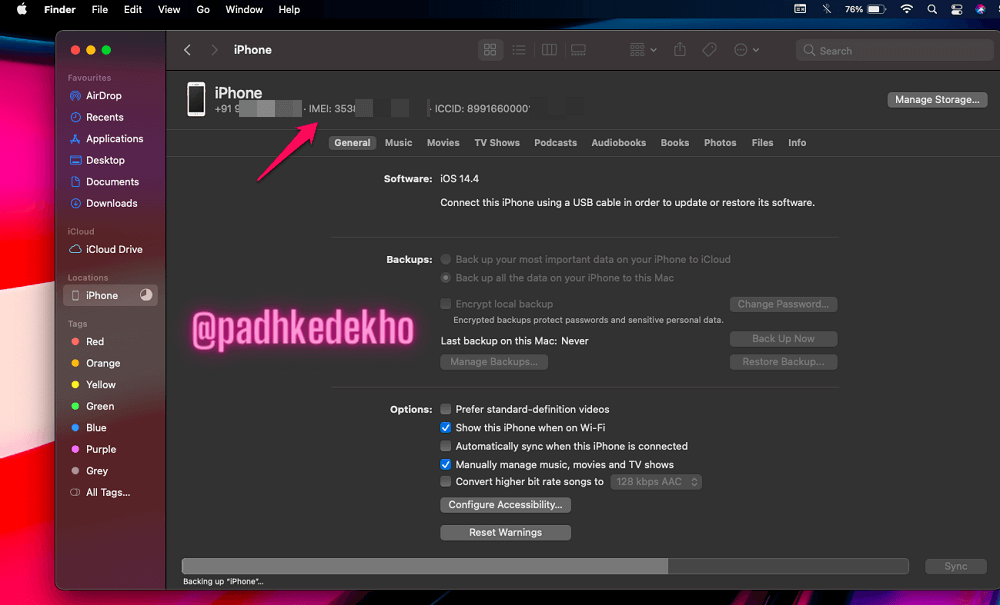Open Downloads in the sidebar
1000x605 pixels.
(x=110, y=203)
